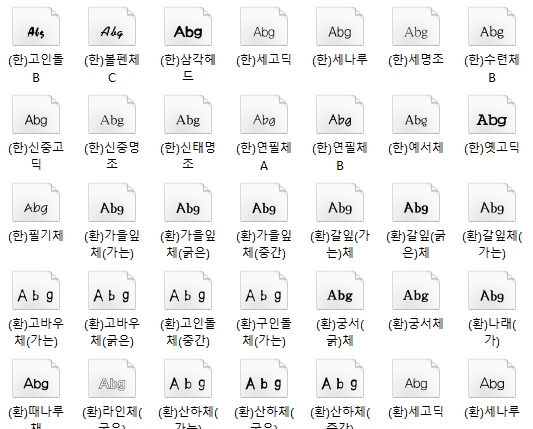
Task: Select the (환)가을잎체(가는) font icon
Action: click(x=112, y=203)
